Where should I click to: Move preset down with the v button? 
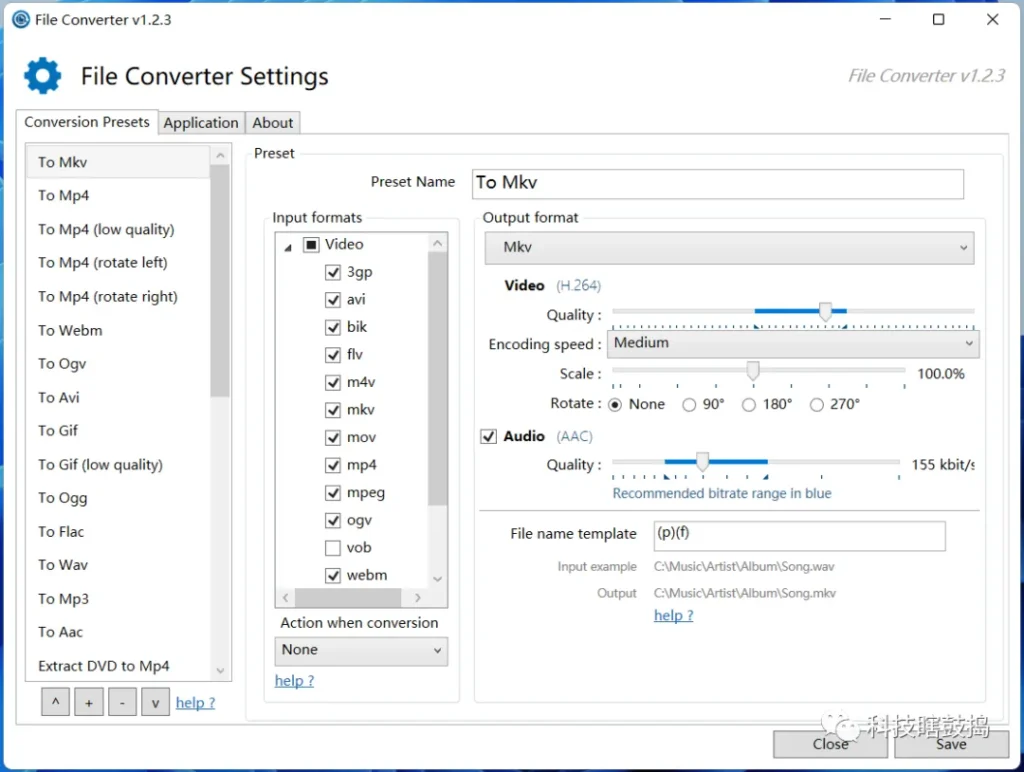point(155,702)
